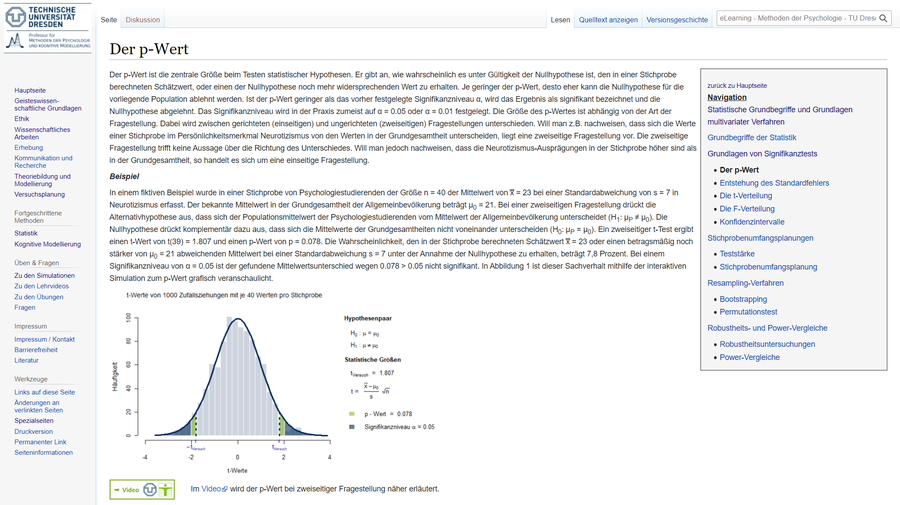
Task: Open the Spezialseiten link
Action: pos(34,421)
